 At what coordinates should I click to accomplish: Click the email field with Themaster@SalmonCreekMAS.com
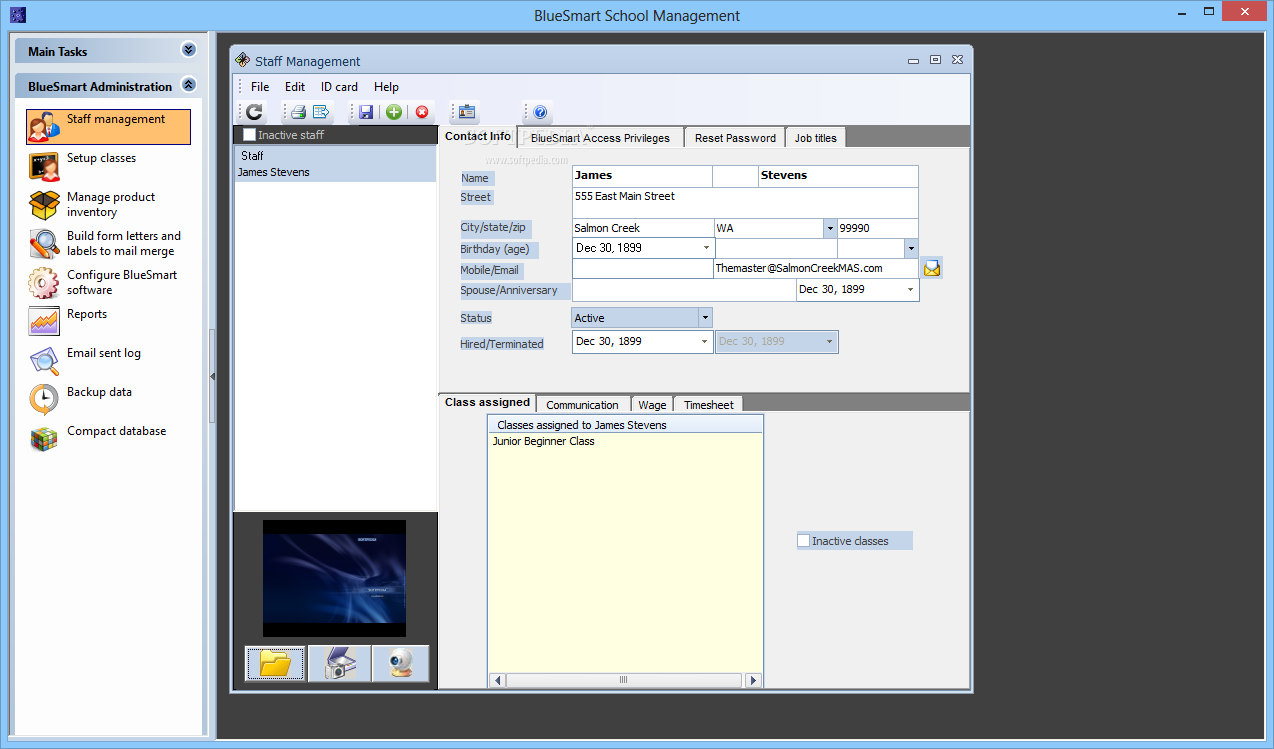click(x=816, y=269)
